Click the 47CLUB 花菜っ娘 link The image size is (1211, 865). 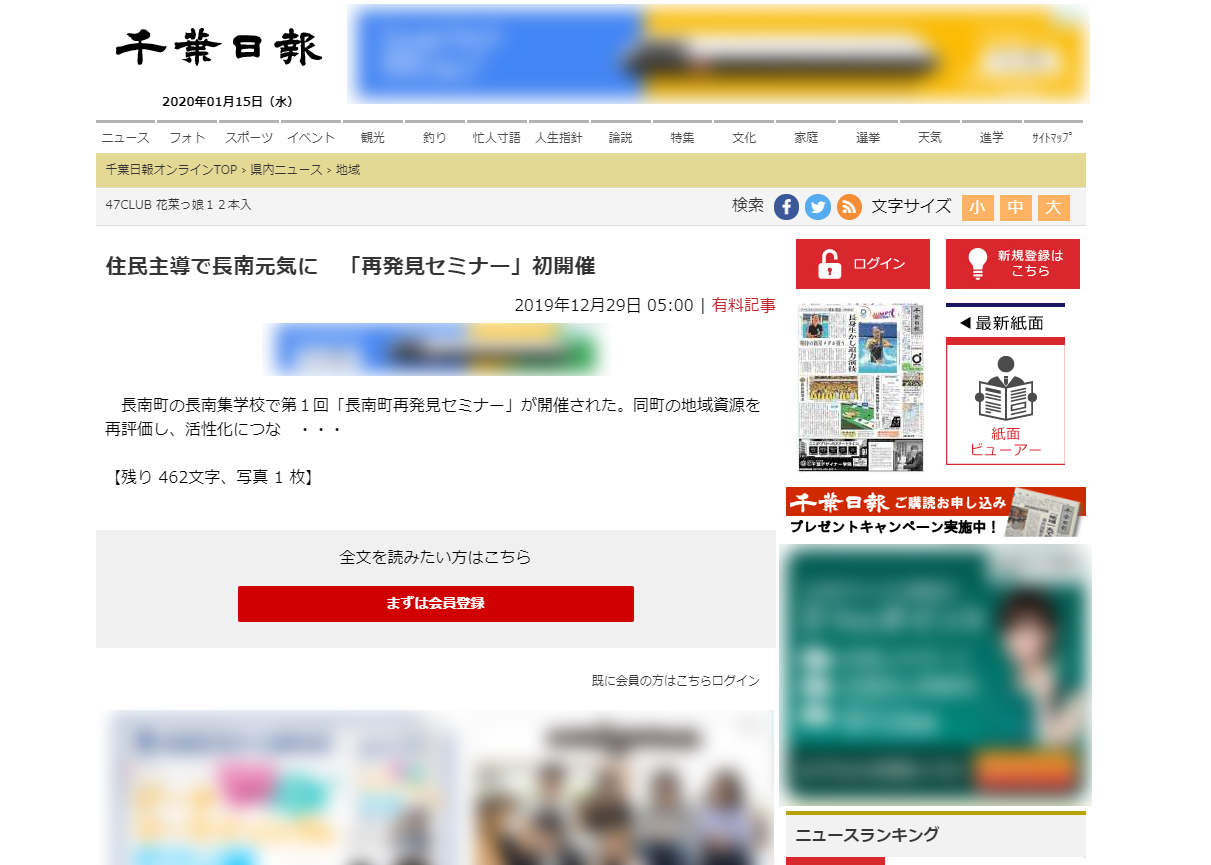pos(178,205)
